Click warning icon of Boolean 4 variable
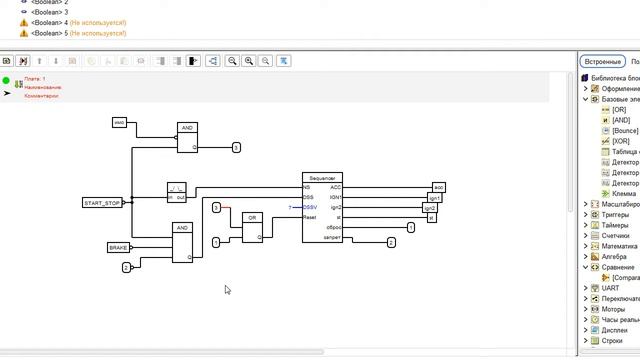 (24, 23)
